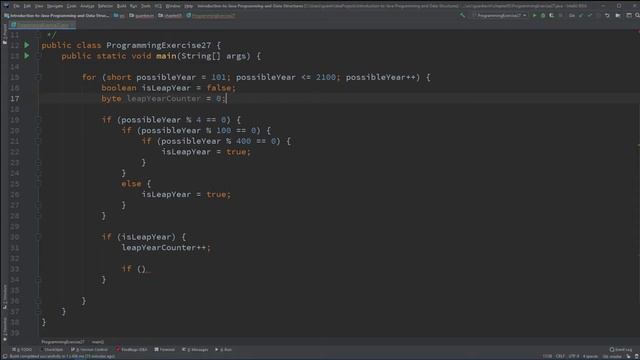Click the run arrow beside main method

tap(27, 56)
